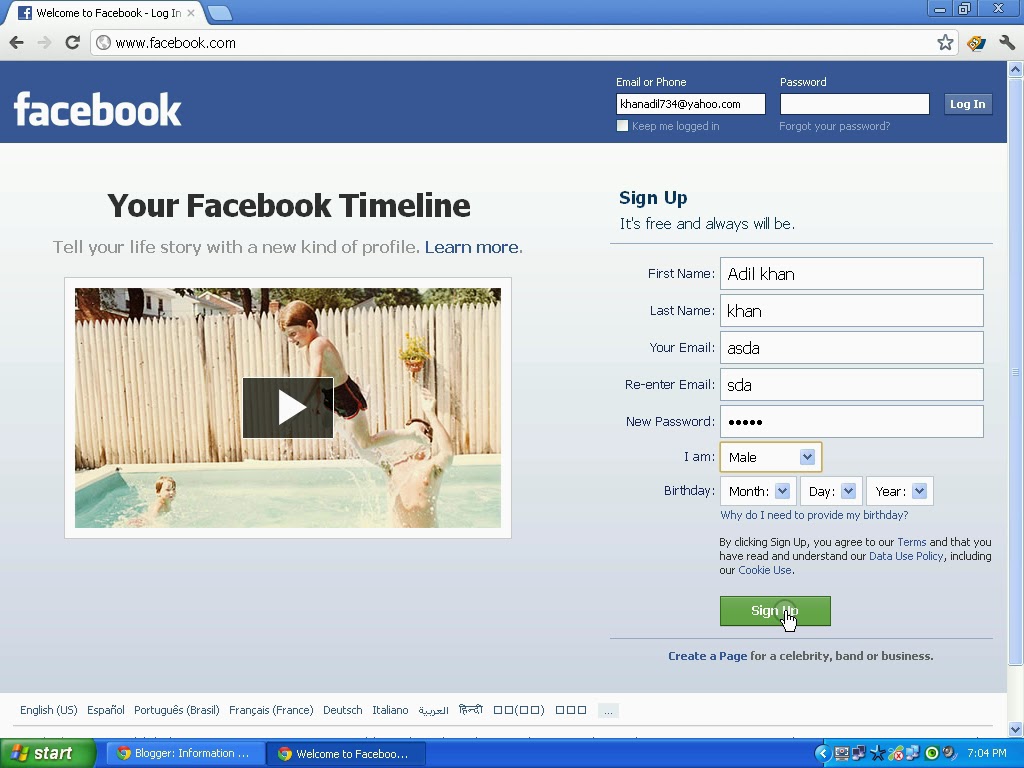The width and height of the screenshot is (1024, 768).
Task: Select Italiano language
Action: point(390,710)
